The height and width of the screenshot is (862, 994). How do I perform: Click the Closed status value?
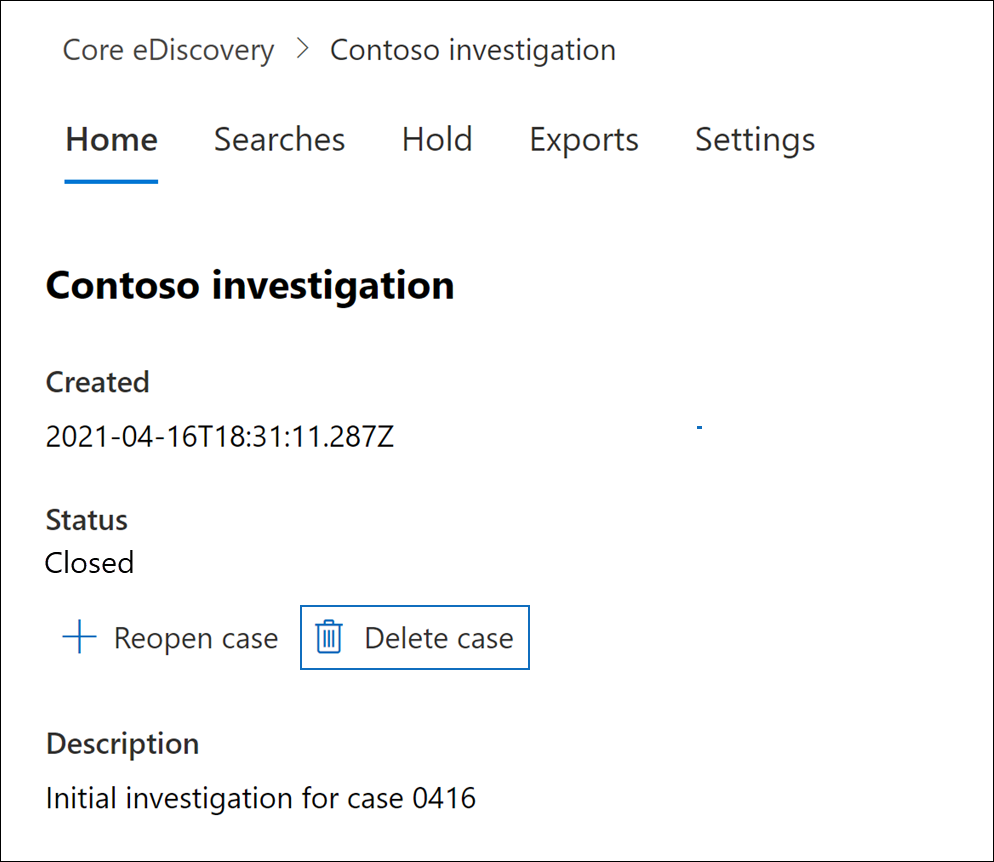(89, 563)
